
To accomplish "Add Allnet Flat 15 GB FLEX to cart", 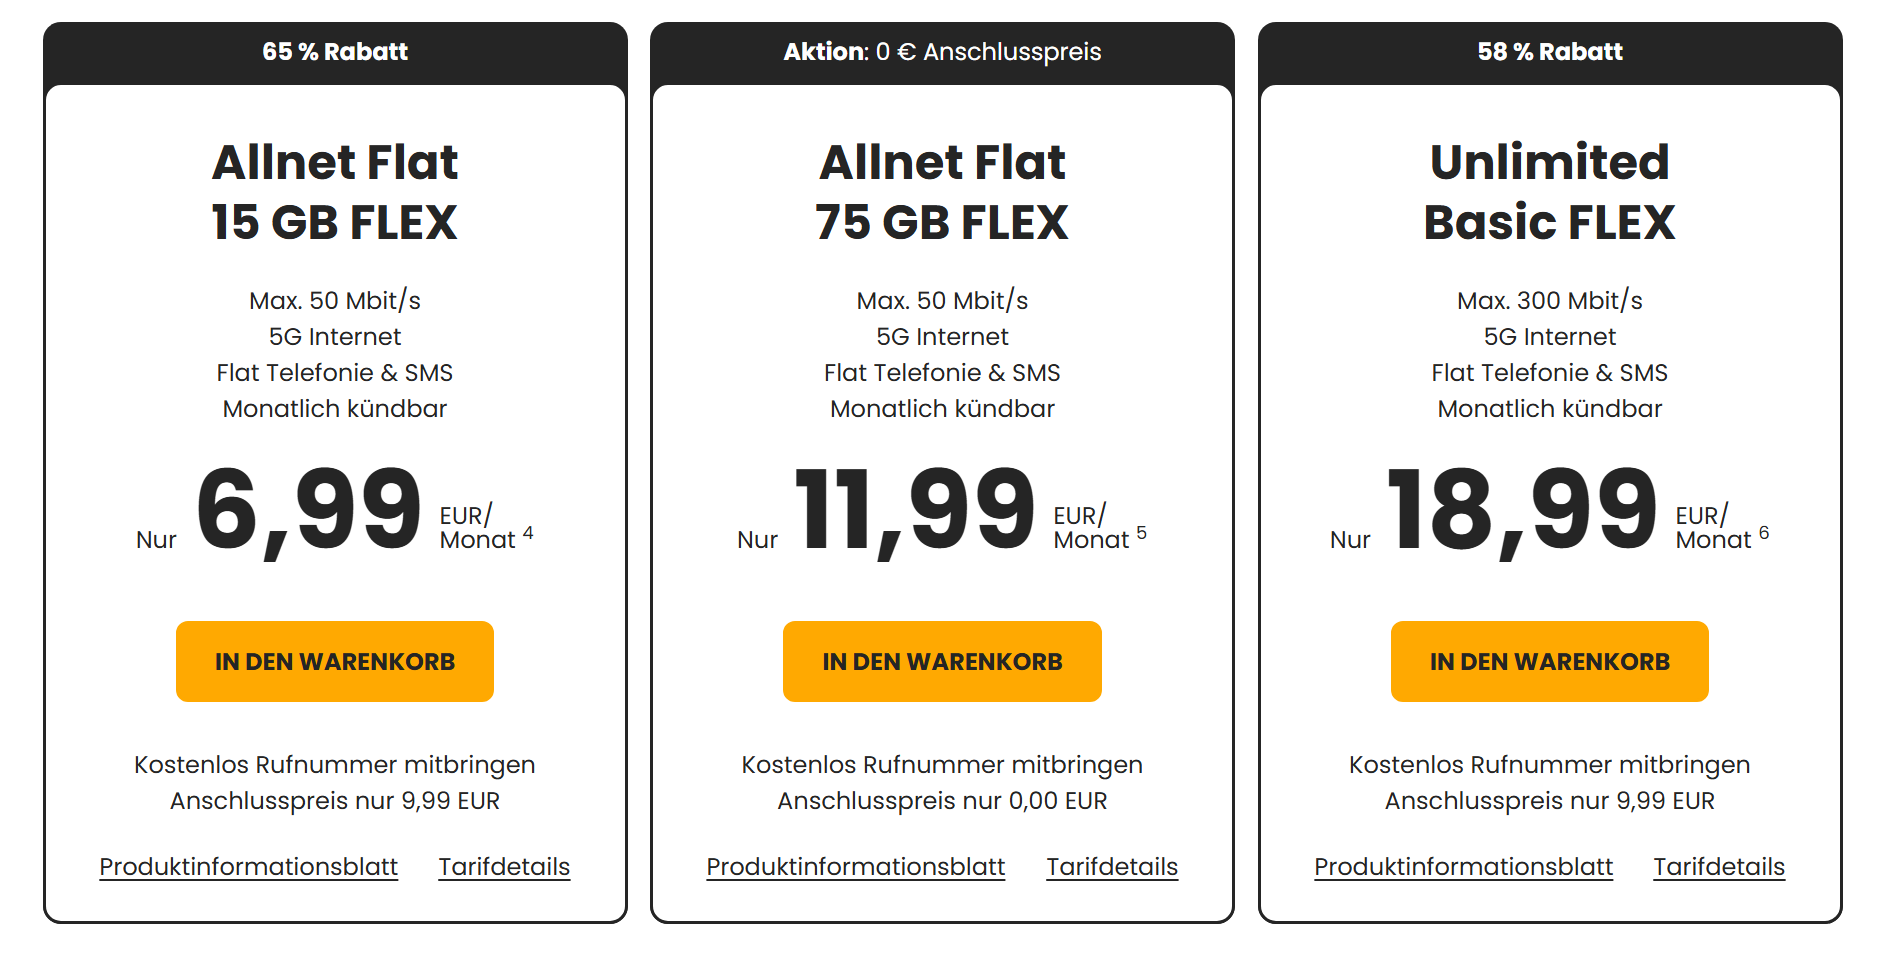I will click(334, 661).
